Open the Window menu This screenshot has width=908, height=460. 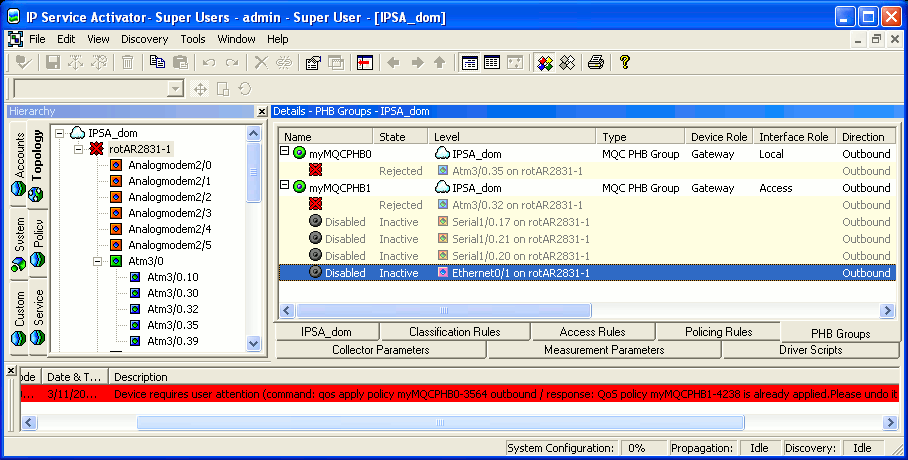[236, 39]
